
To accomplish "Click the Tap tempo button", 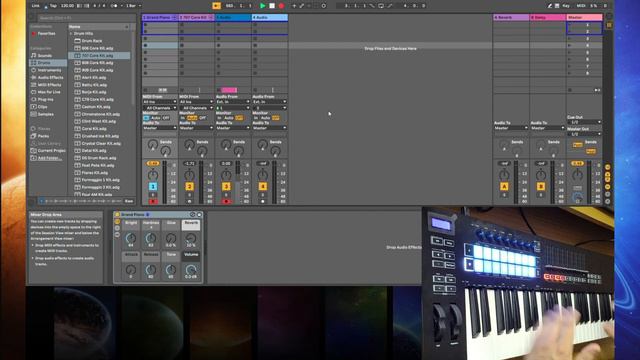I will point(53,6).
